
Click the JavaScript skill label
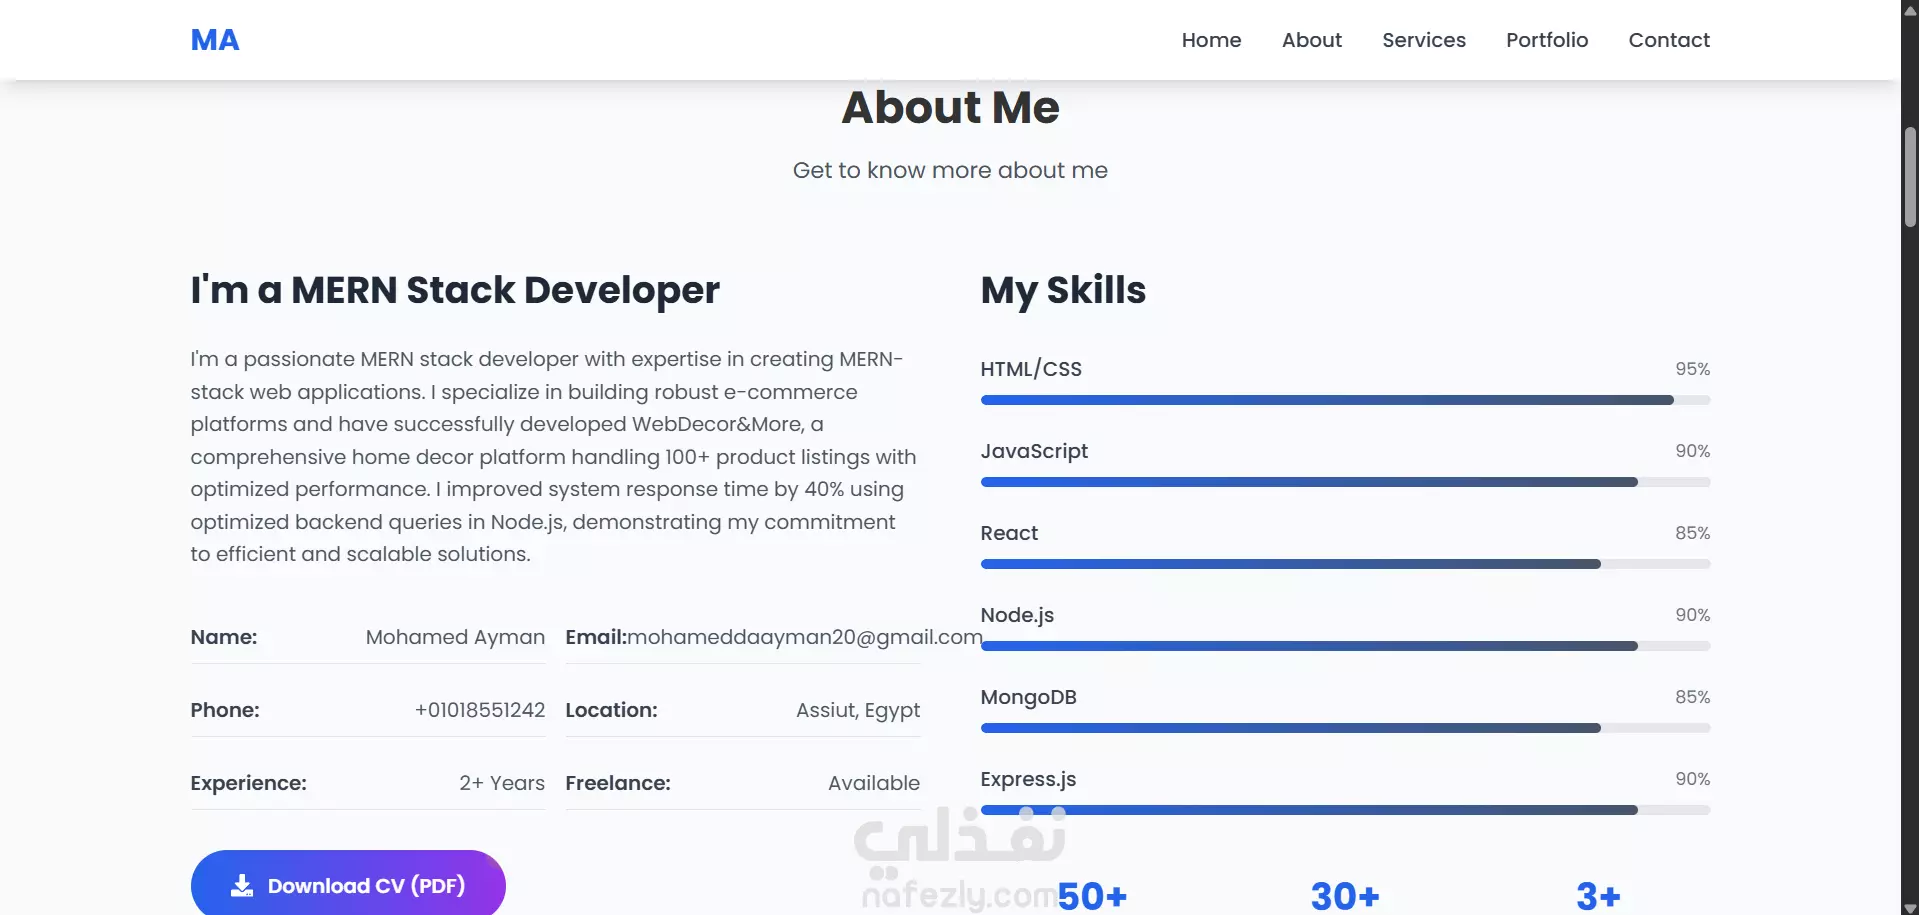[1034, 451]
